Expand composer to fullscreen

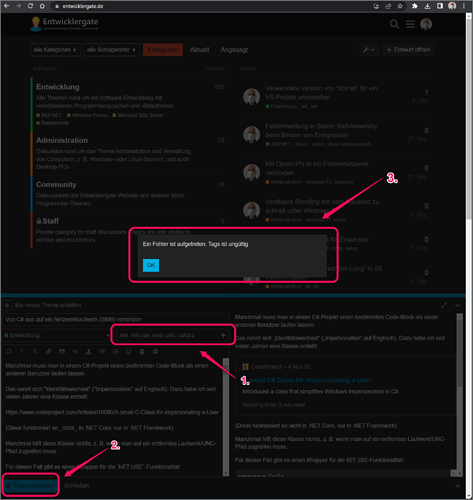click(444, 305)
